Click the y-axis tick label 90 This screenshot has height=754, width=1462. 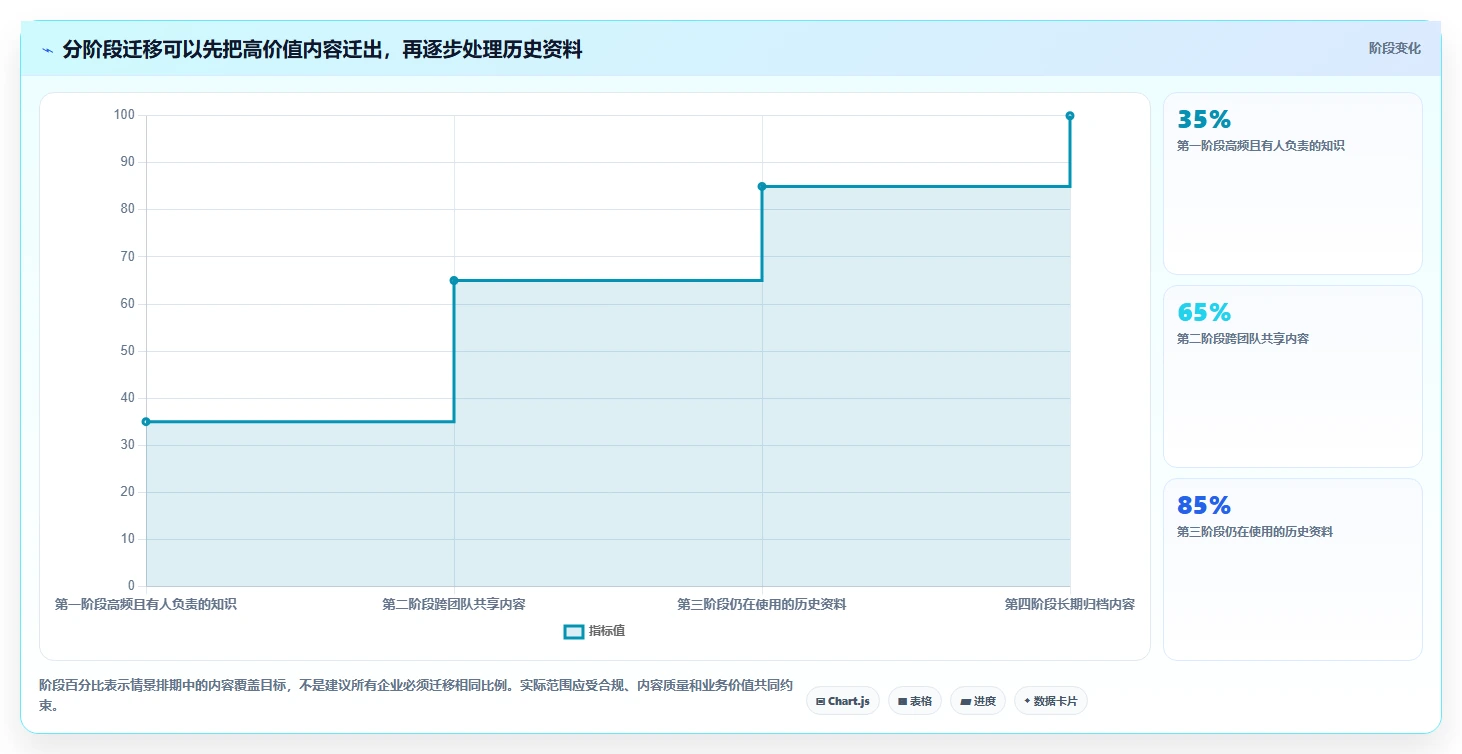pos(127,162)
